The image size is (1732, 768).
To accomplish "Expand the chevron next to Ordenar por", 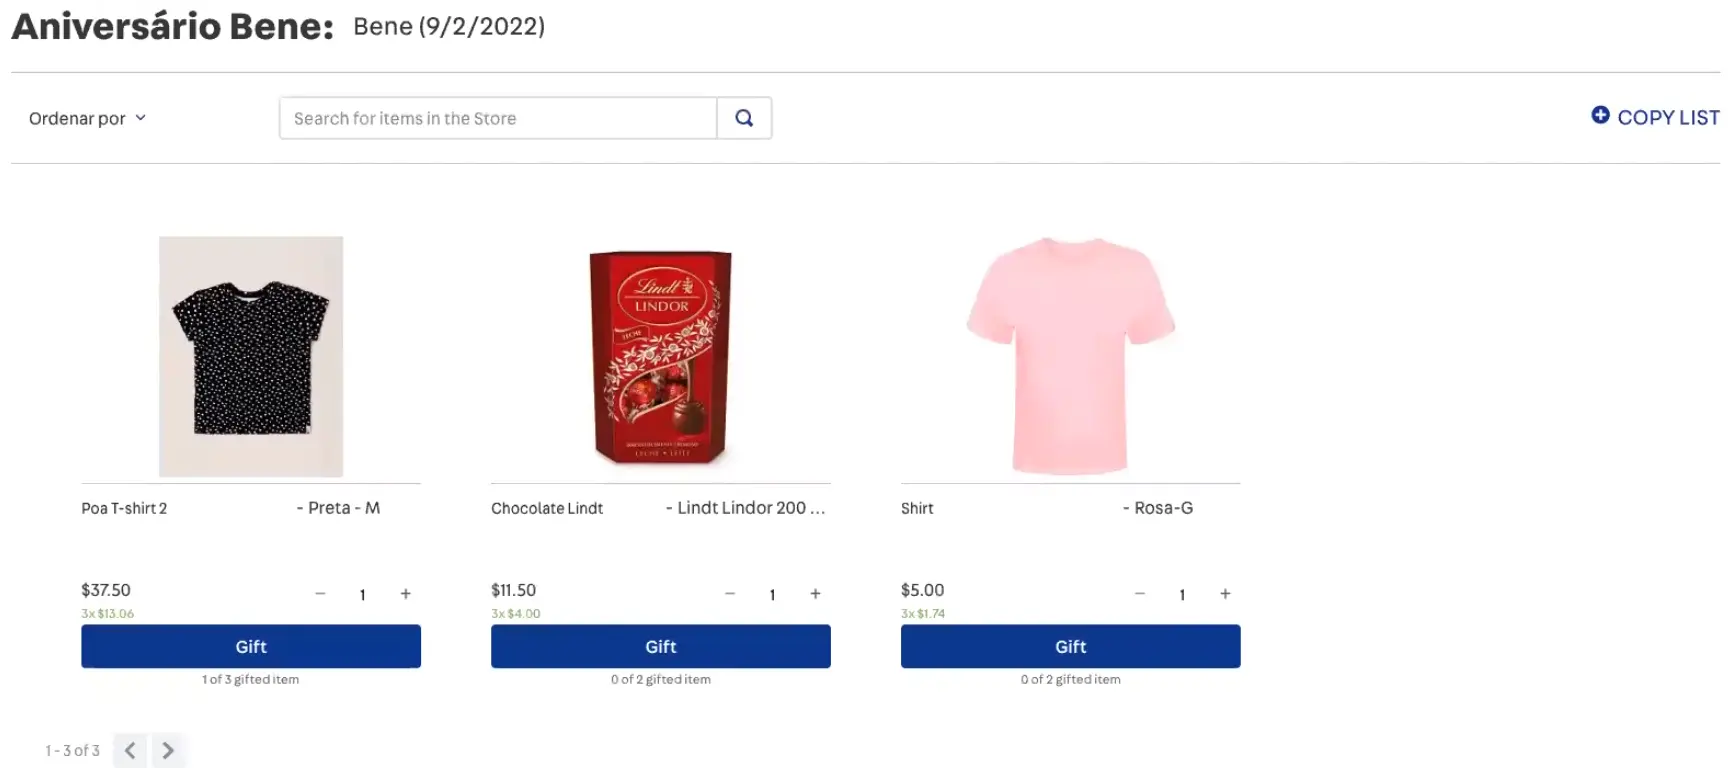I will click(x=142, y=118).
